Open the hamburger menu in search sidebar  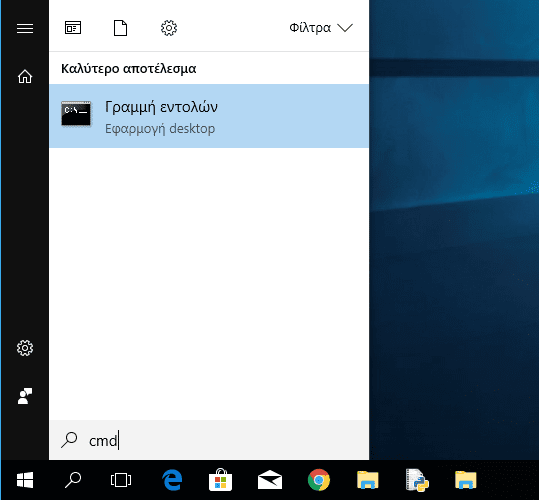click(25, 29)
